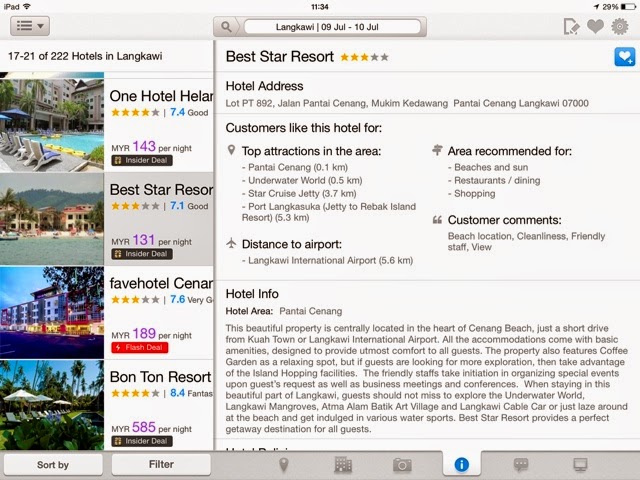Tap the Filter button
Screen dimensions: 640x480
coord(161,464)
